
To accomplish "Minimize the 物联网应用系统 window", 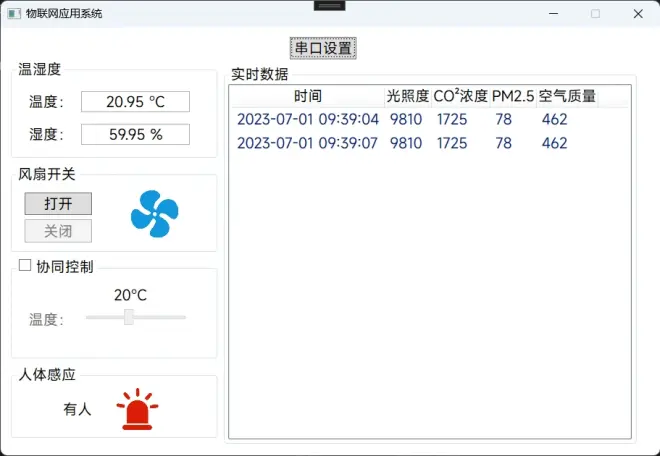I will tap(551, 14).
